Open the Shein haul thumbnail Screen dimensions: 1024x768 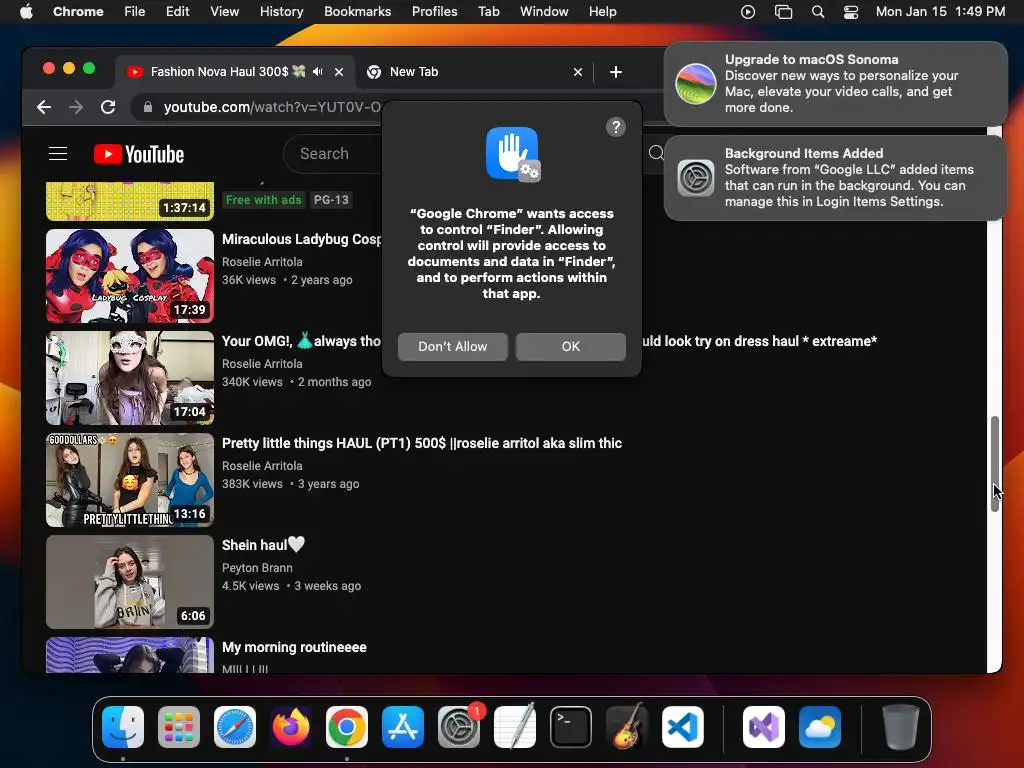pyautogui.click(x=130, y=582)
